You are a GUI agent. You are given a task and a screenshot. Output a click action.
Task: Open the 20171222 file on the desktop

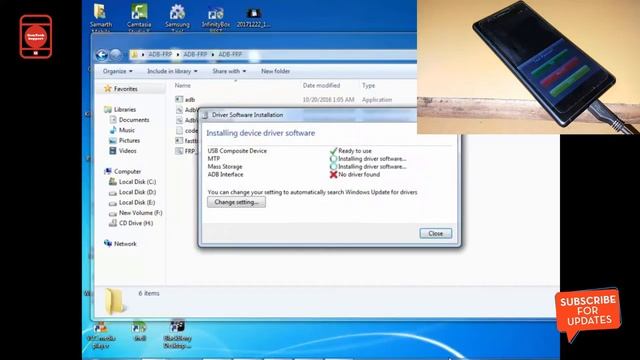(x=253, y=13)
